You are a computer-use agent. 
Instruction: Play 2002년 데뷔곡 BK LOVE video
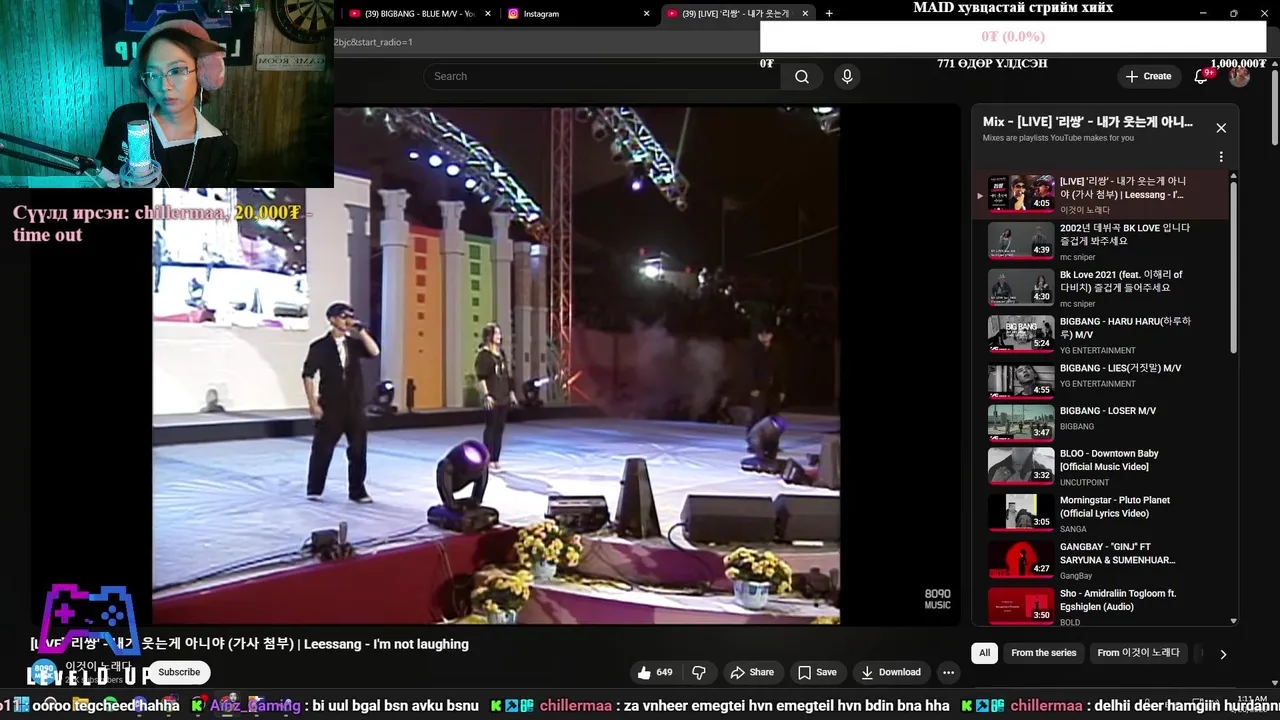(x=1100, y=241)
